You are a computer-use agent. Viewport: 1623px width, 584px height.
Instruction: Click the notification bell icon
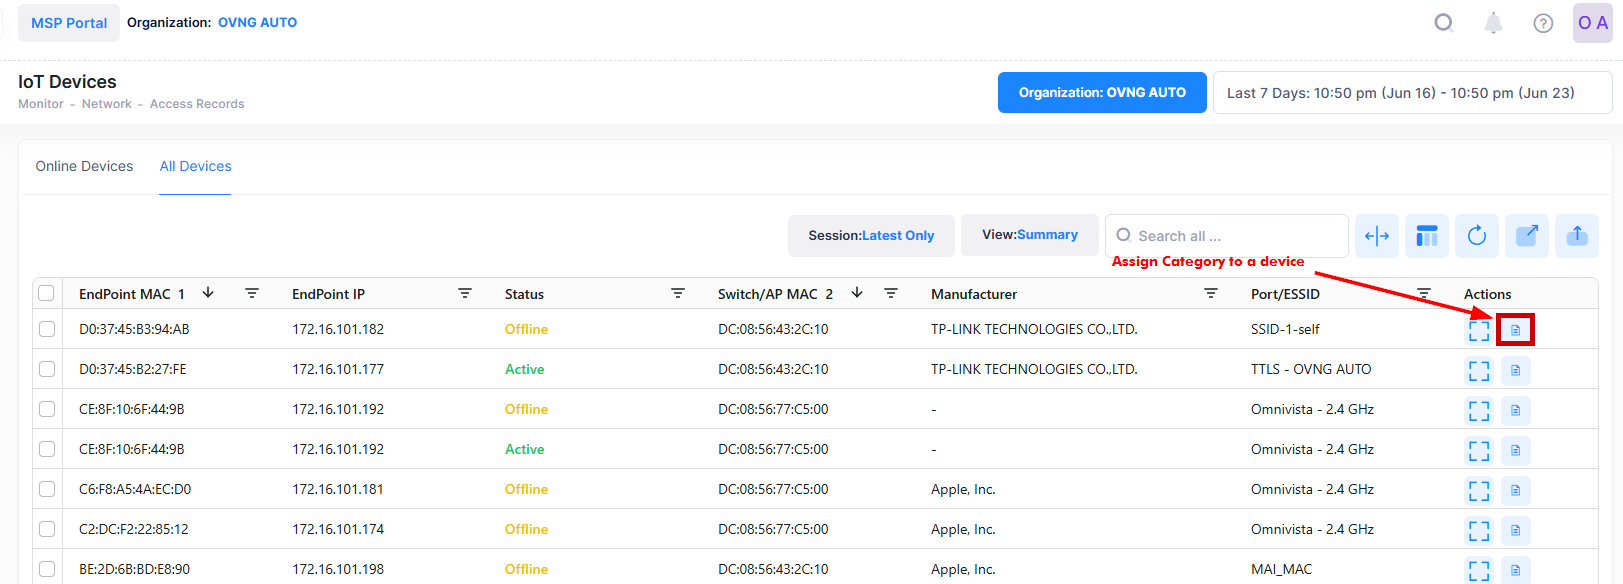(1492, 23)
